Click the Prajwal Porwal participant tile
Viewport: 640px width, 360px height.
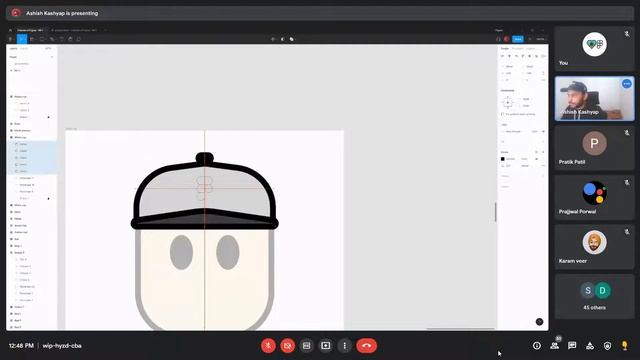tap(594, 197)
